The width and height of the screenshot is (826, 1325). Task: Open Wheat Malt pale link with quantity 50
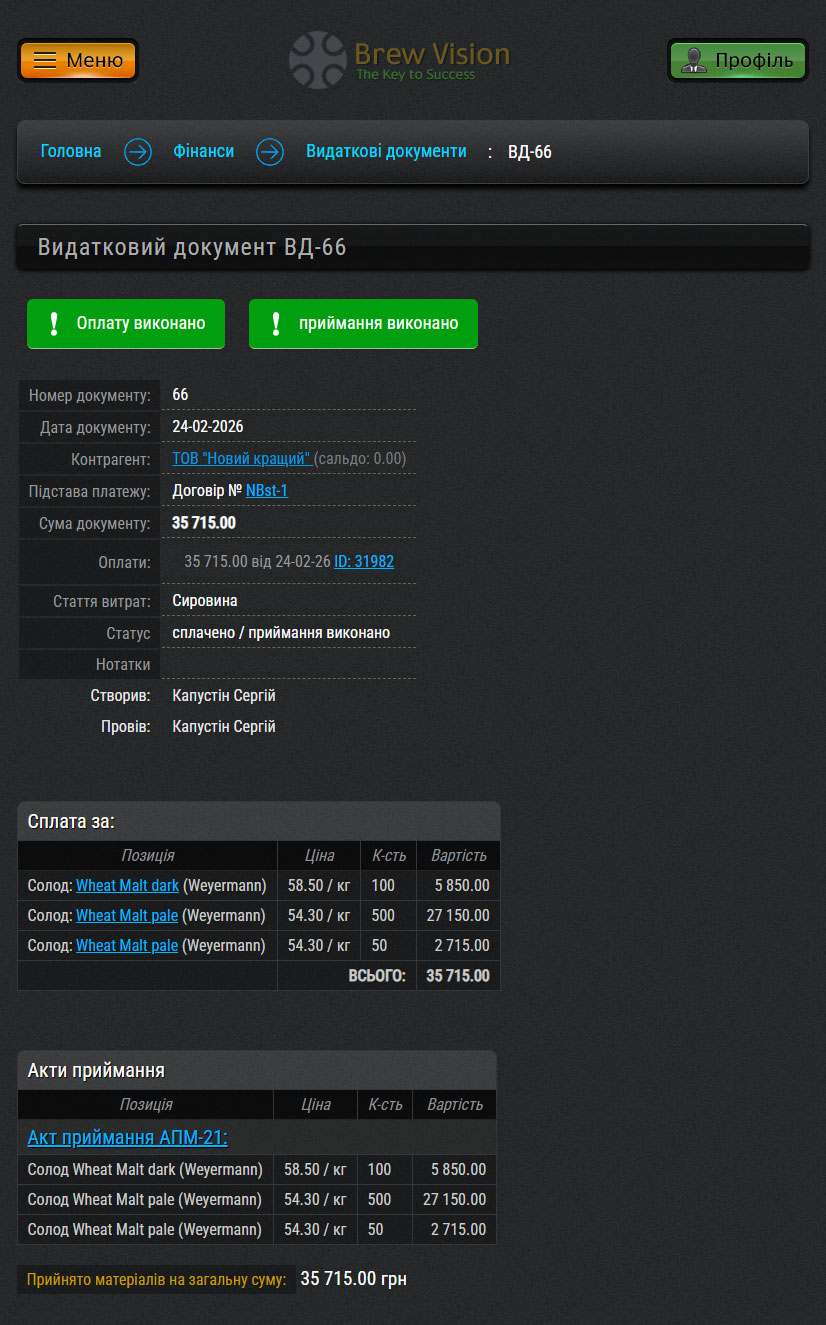127,946
